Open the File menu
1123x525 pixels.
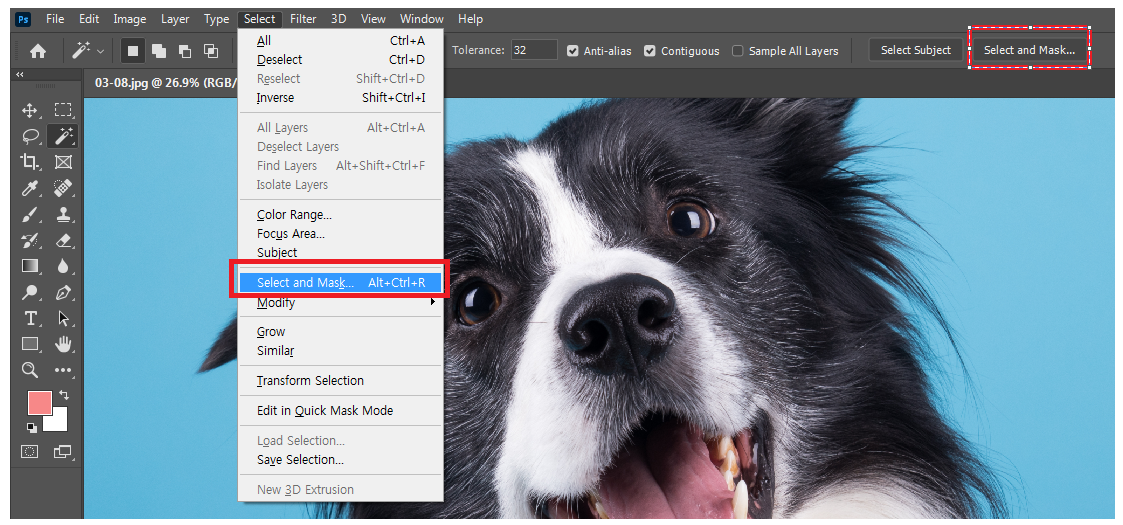tap(55, 19)
